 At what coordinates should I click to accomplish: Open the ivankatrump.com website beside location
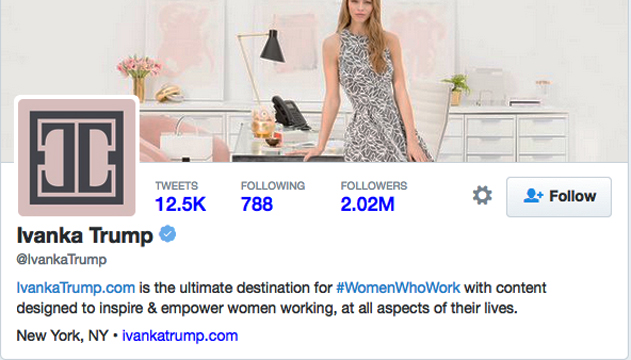[180, 335]
